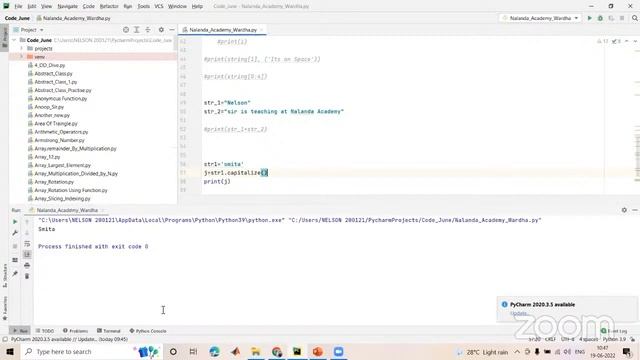Viewport: 640px width, 360px height.
Task: Open Task View on the taskbar
Action: (x=193, y=351)
